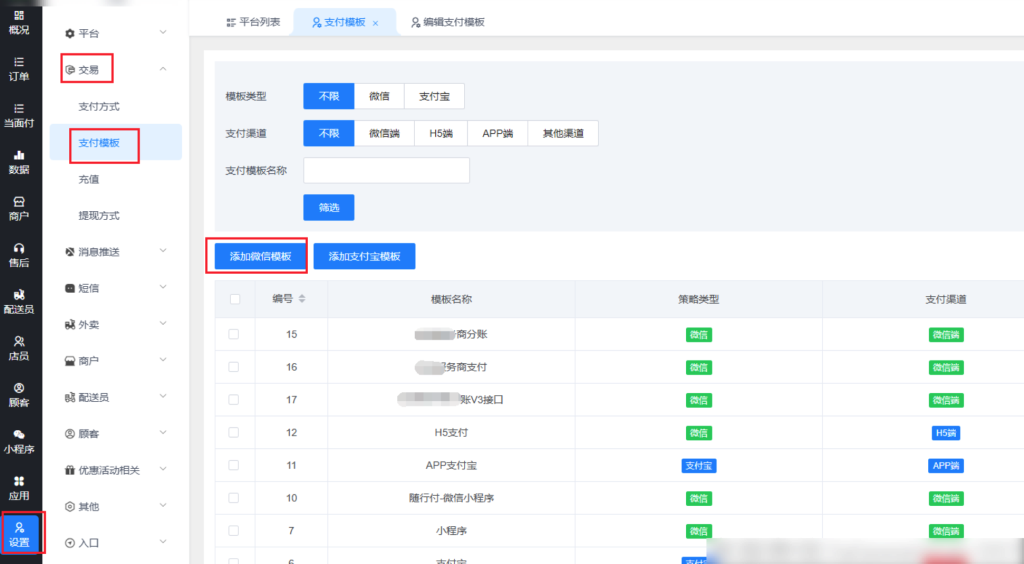Check the select-all checkbox in table header
The width and height of the screenshot is (1024, 564).
[235, 299]
